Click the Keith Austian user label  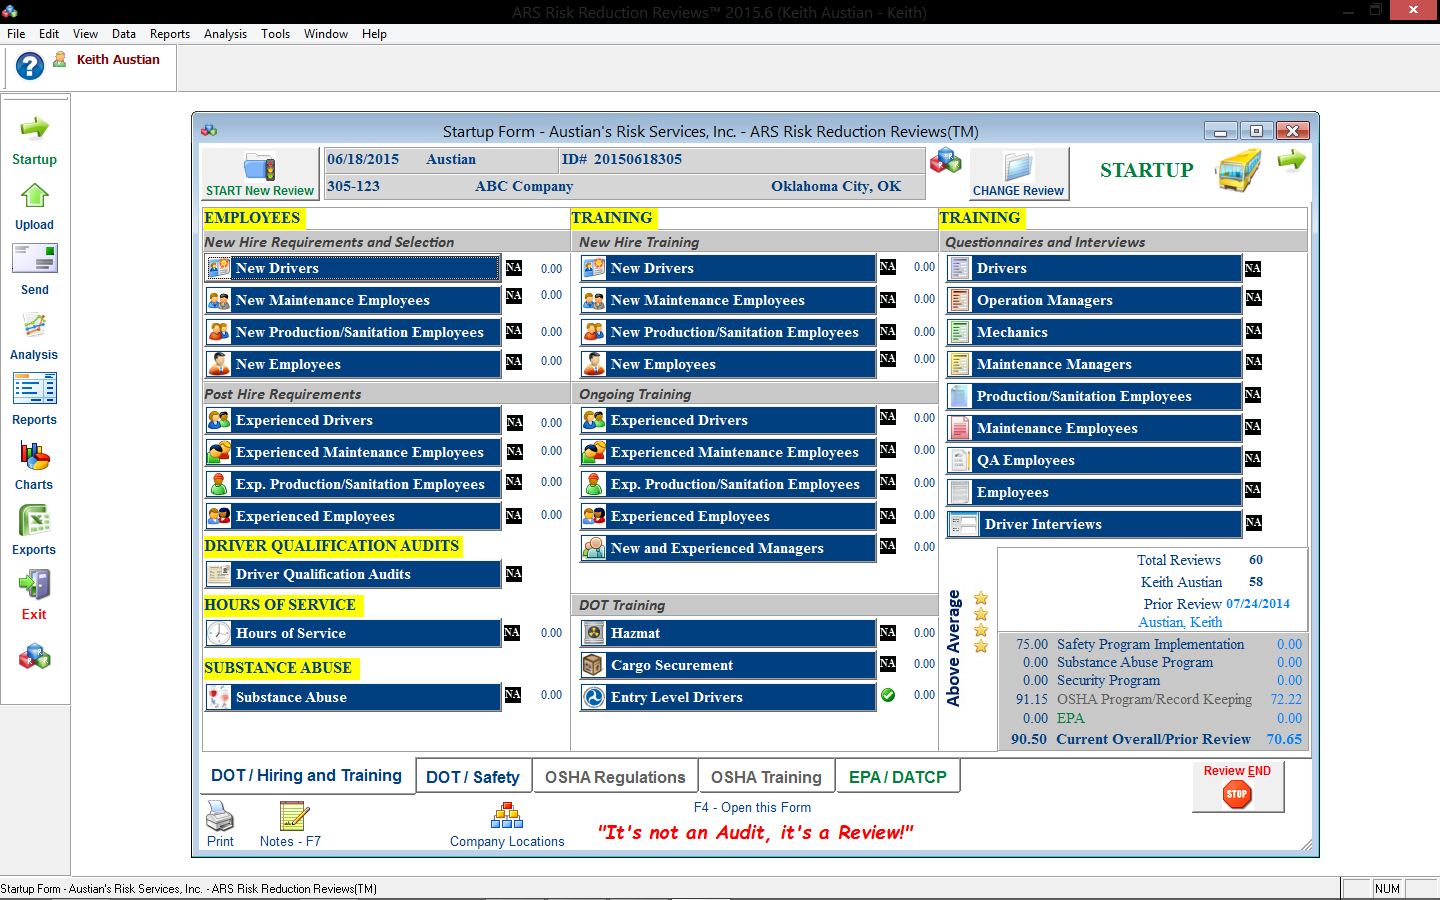[x=118, y=59]
